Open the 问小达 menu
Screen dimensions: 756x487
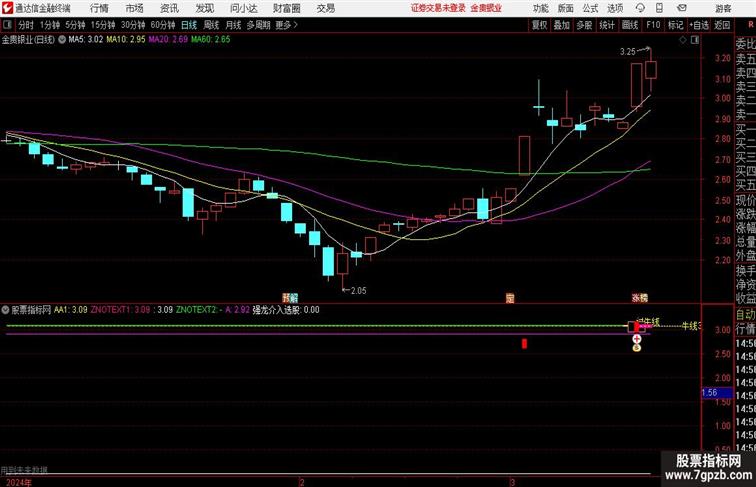pos(244,8)
